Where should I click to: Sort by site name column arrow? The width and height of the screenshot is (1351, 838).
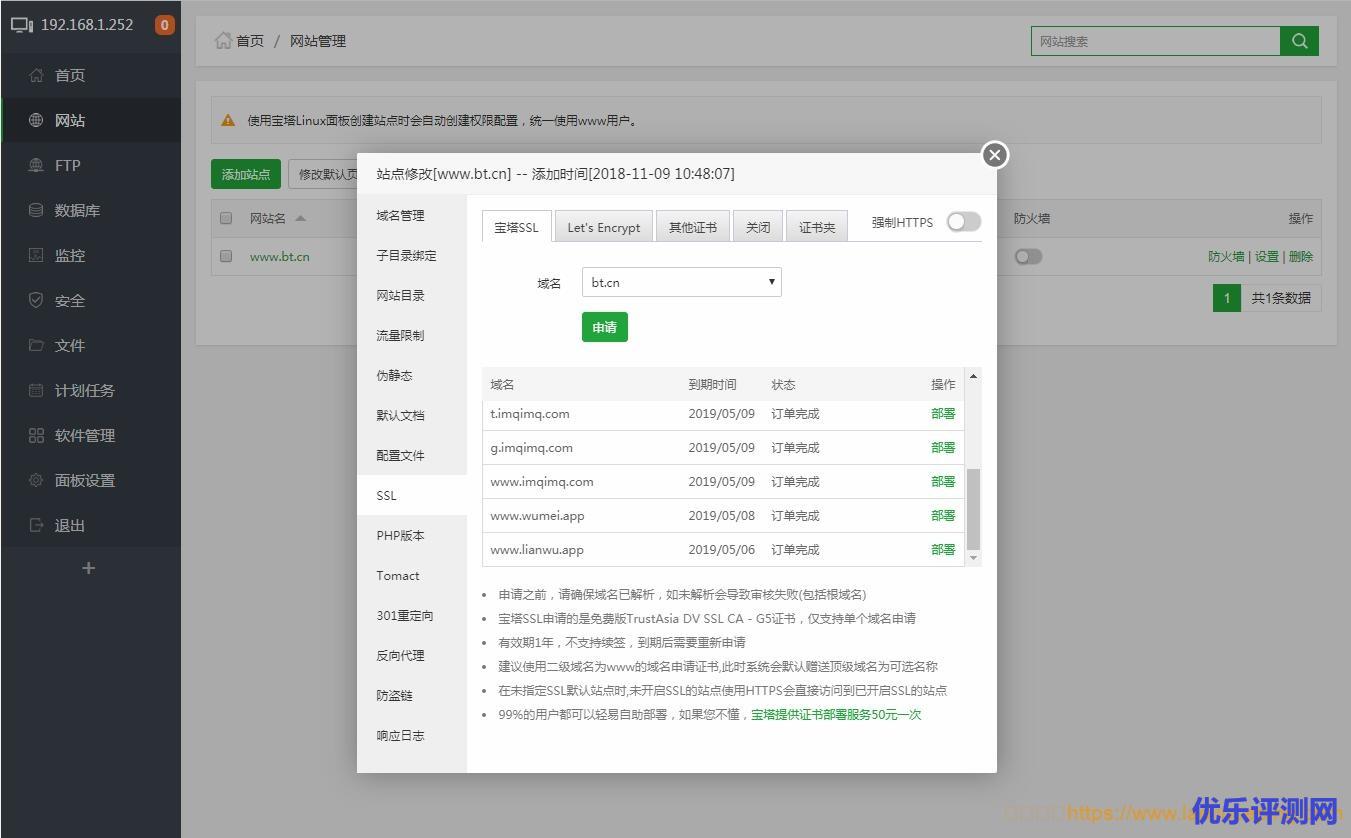click(301, 218)
